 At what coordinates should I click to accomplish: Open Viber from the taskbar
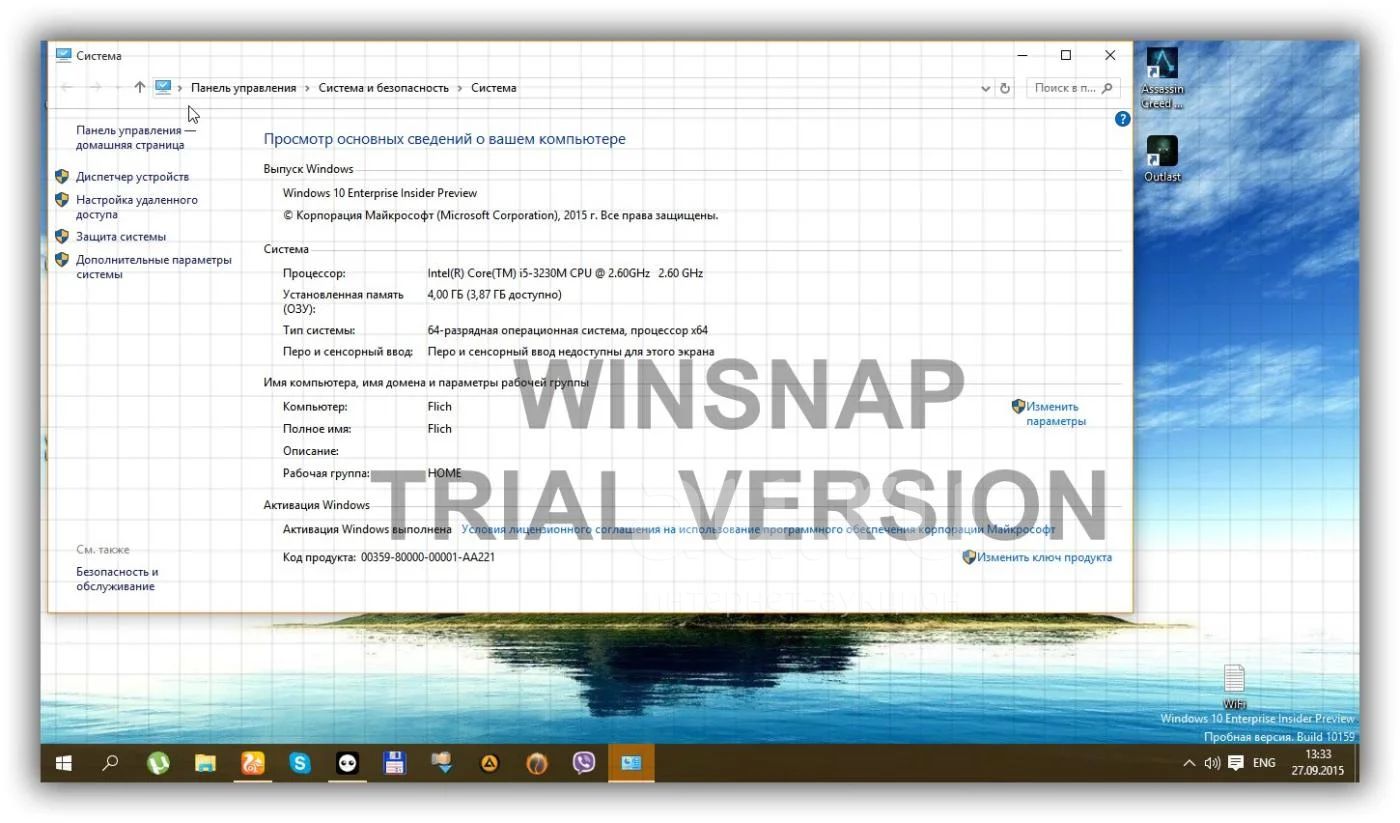tap(584, 763)
